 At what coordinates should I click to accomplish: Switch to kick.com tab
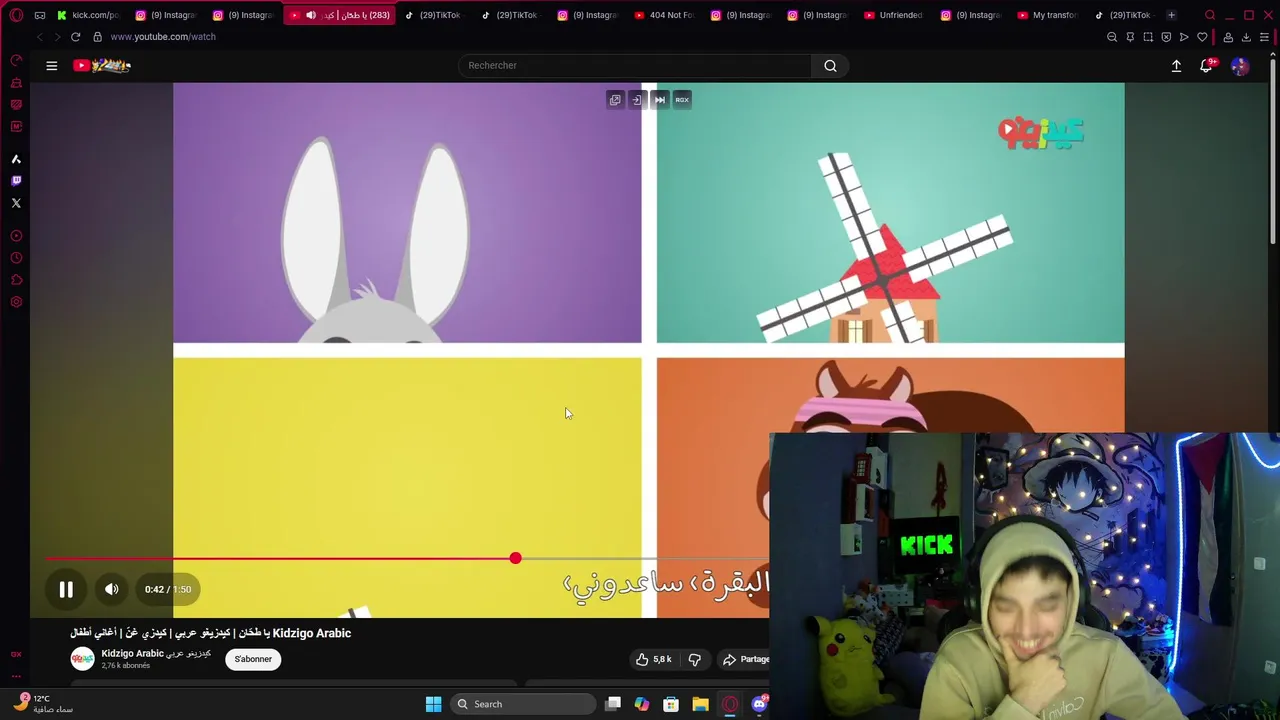pyautogui.click(x=88, y=15)
